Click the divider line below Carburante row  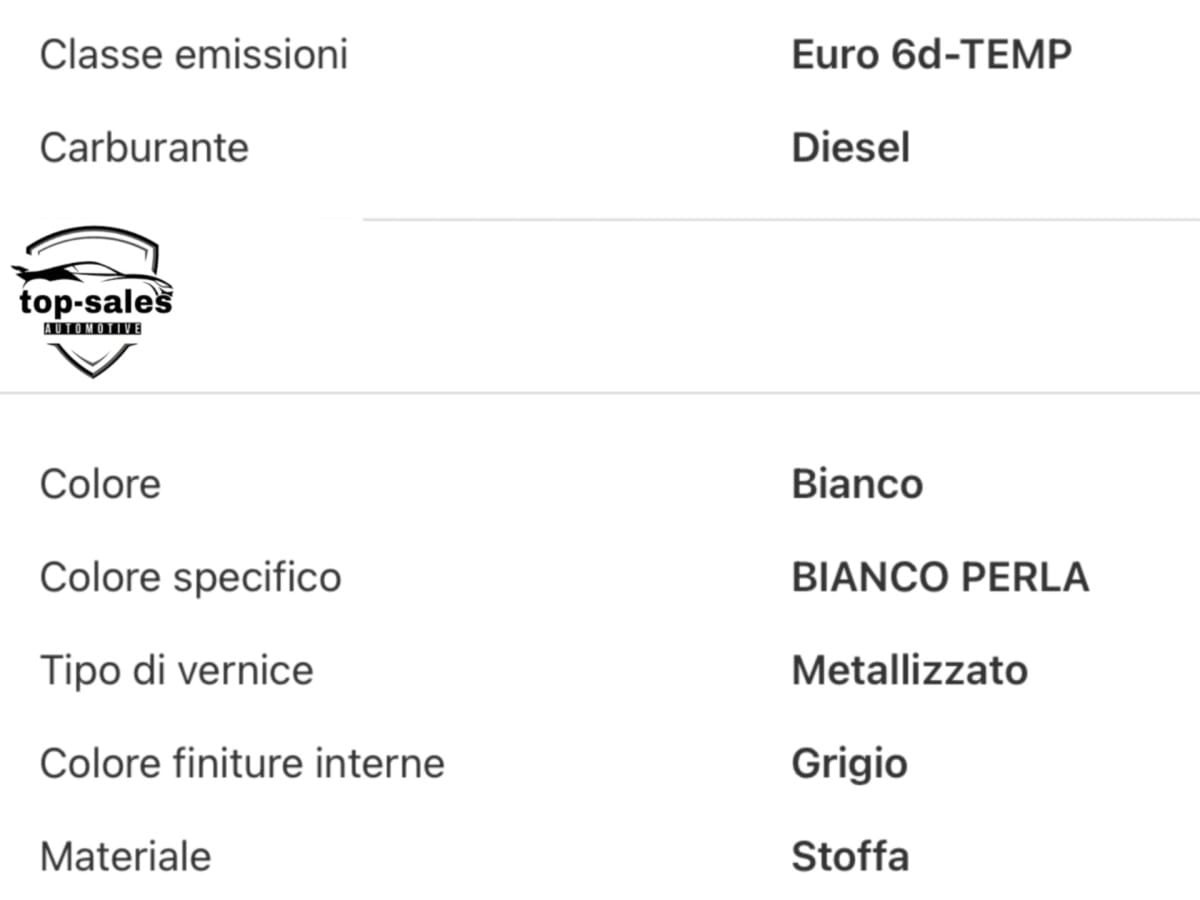[780, 219]
